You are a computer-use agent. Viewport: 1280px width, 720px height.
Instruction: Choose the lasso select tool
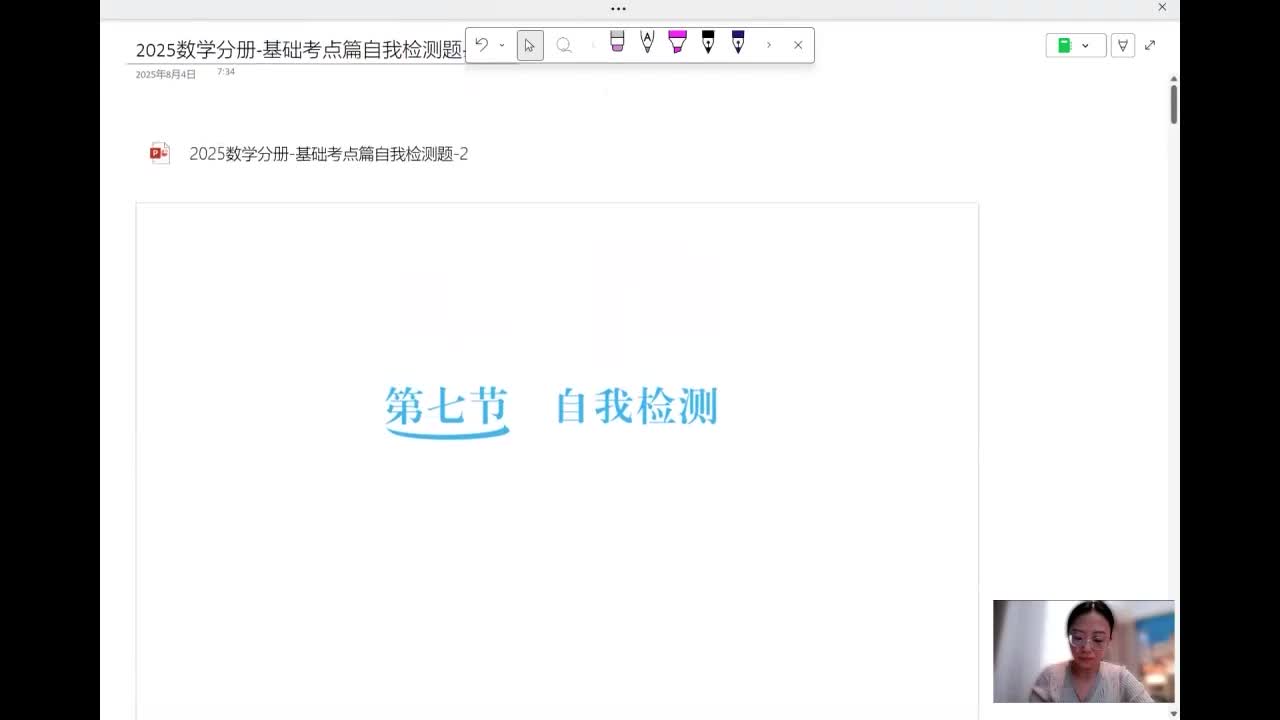[x=564, y=45]
